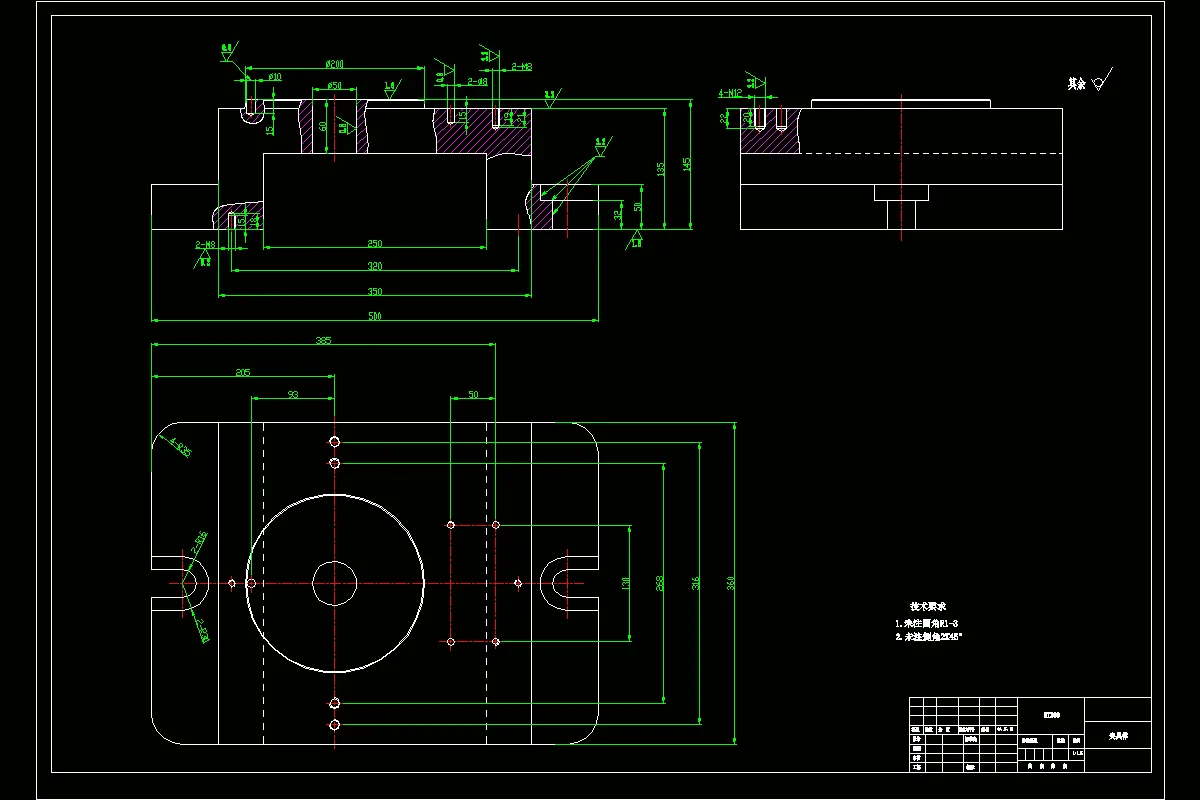Click the ø200 diameter dimension text
The width and height of the screenshot is (1200, 800).
pyautogui.click(x=335, y=64)
